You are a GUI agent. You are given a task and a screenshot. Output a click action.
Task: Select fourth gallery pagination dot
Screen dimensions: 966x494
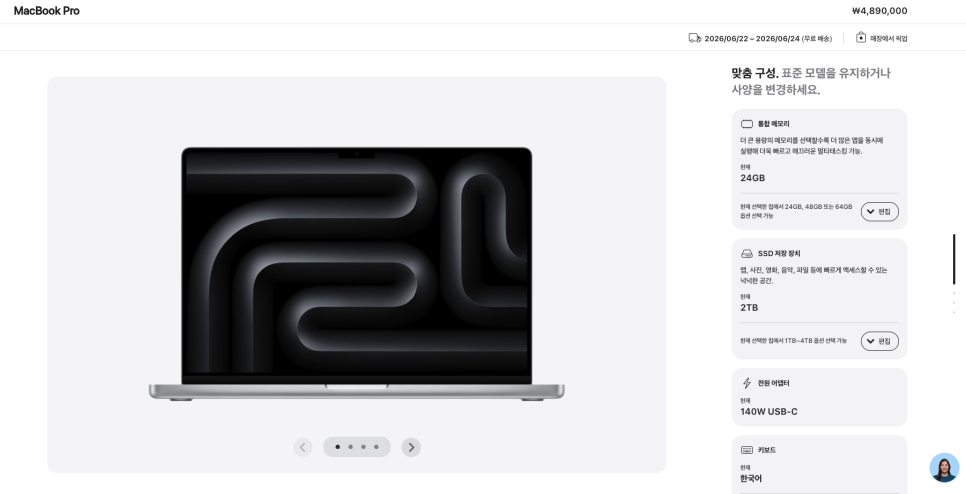pyautogui.click(x=376, y=447)
